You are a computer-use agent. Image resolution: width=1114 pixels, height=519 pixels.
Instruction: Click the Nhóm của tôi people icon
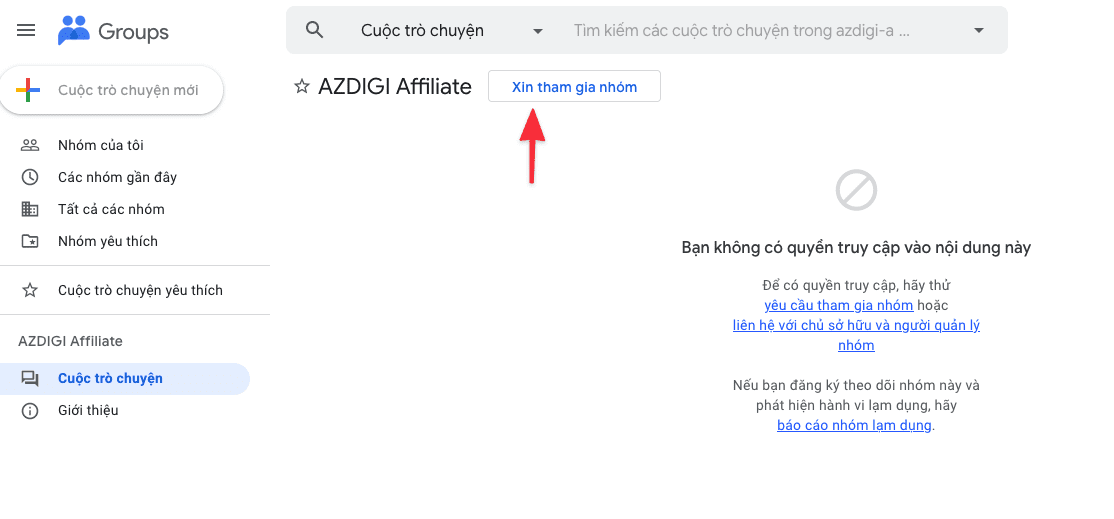coord(30,145)
